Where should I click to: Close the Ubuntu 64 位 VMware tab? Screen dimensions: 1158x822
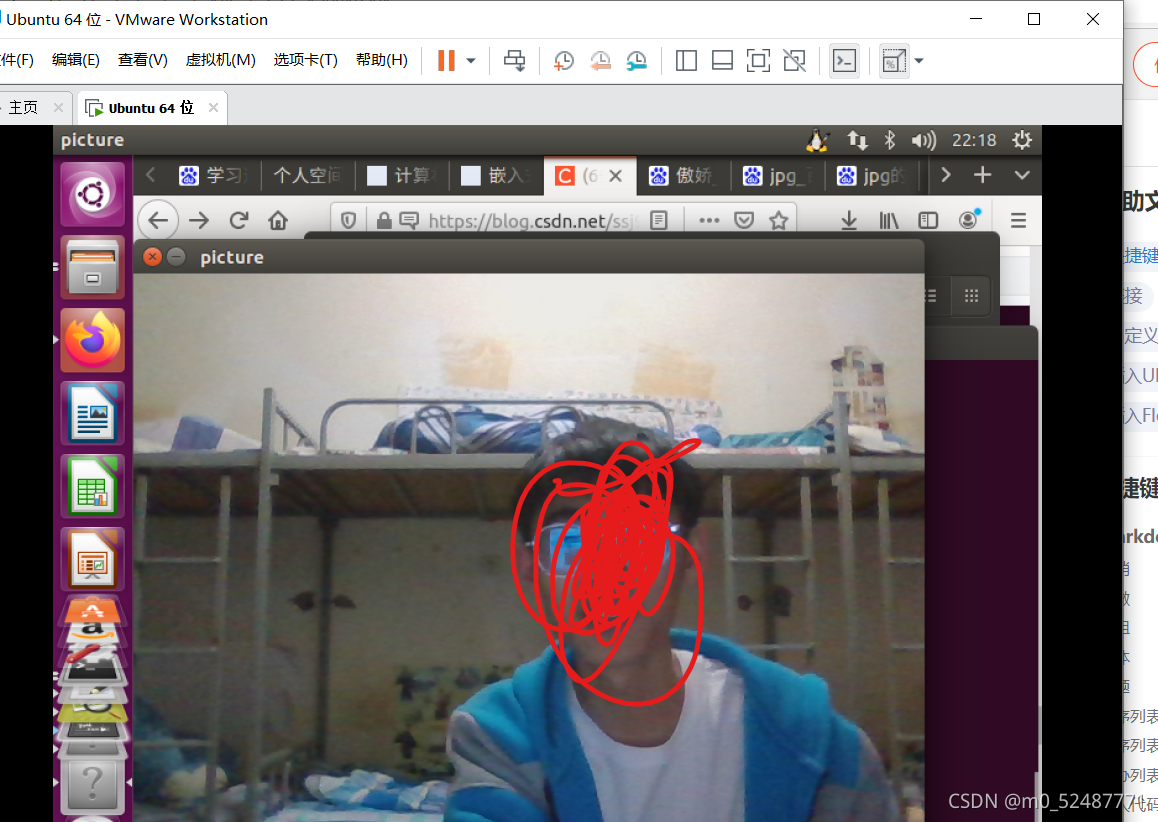pyautogui.click(x=213, y=108)
